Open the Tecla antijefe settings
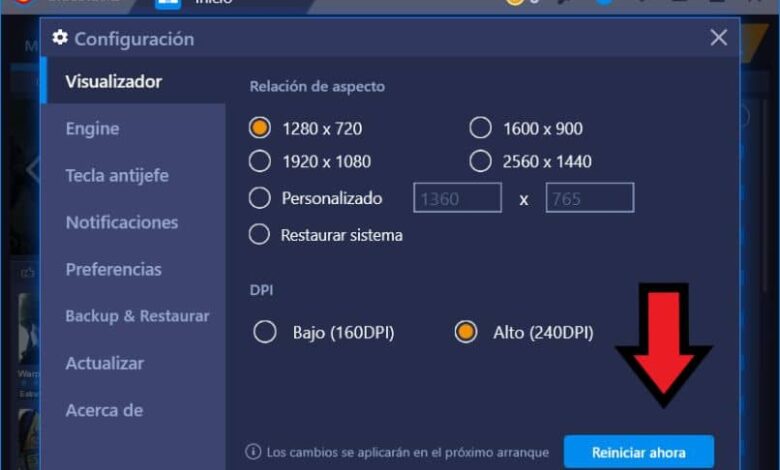 click(x=117, y=175)
